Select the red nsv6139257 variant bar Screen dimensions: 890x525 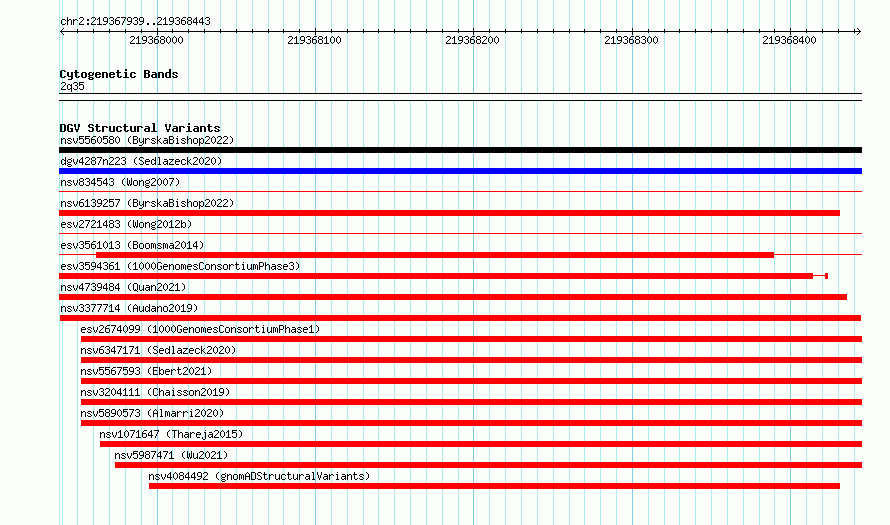[x=450, y=213]
